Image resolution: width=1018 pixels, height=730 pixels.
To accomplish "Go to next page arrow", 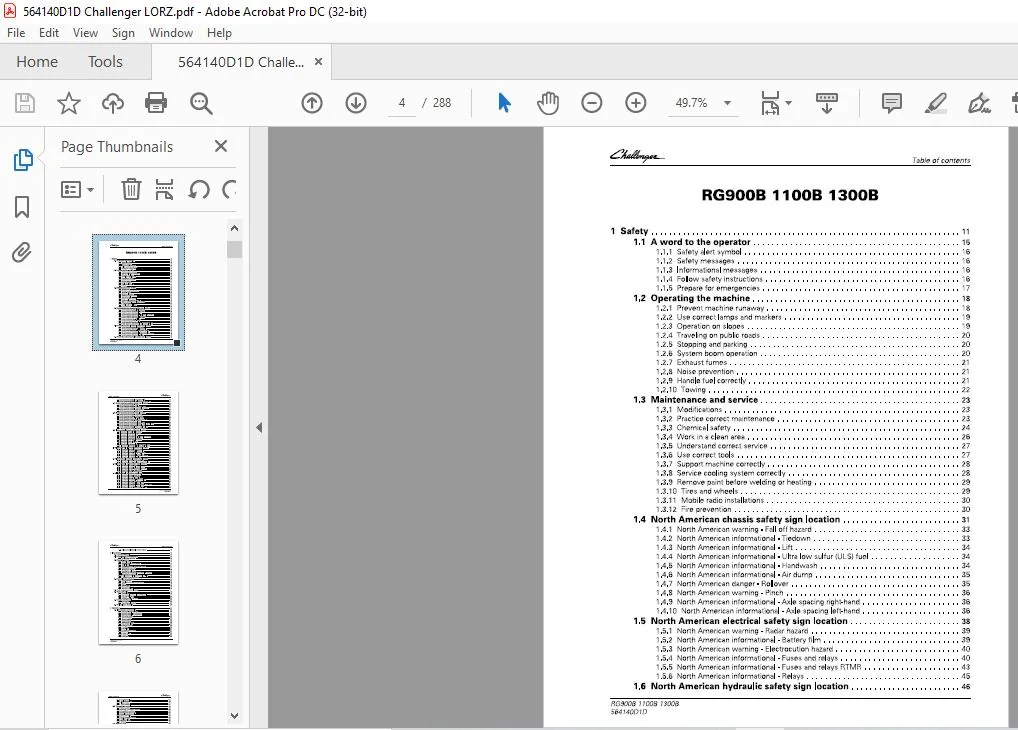I will click(x=356, y=103).
